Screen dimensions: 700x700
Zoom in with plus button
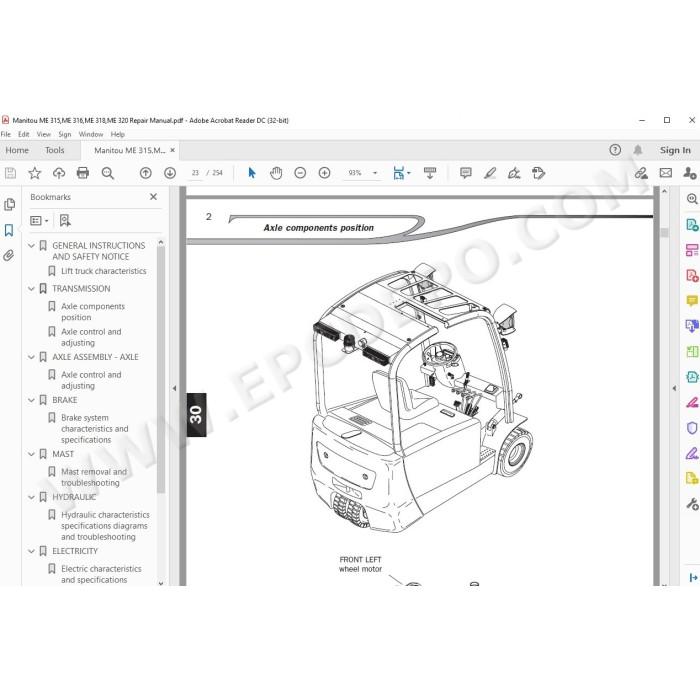coord(325,173)
